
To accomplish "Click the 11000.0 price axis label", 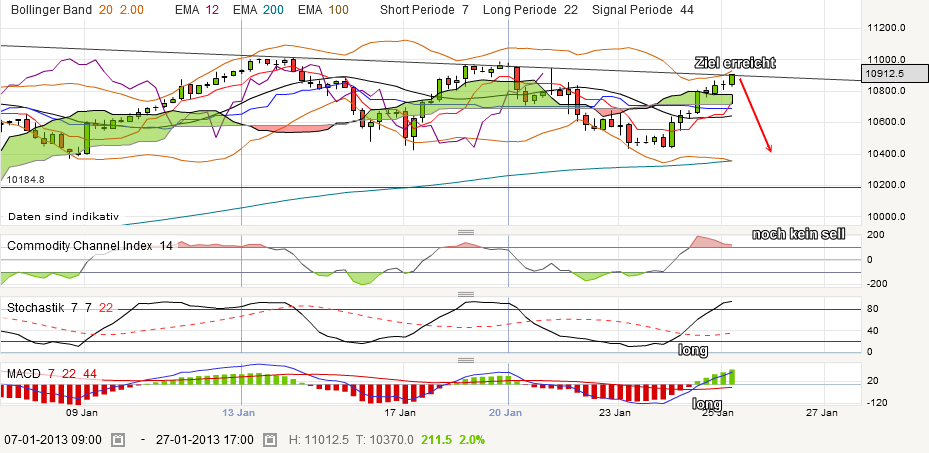I will tap(887, 60).
